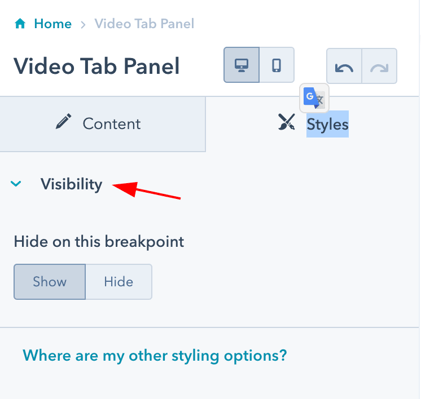Switch to desktop preview icon

pos(242,65)
